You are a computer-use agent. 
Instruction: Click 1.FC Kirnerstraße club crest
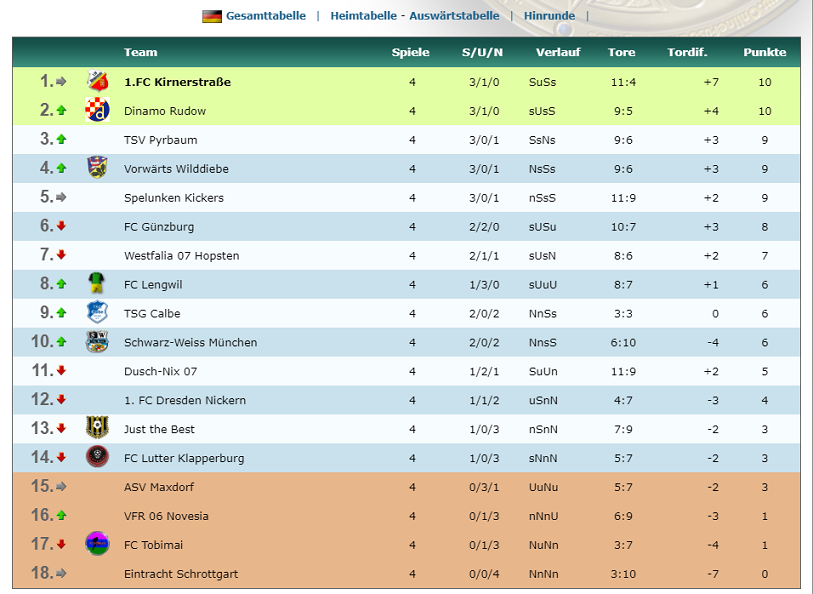click(x=97, y=81)
